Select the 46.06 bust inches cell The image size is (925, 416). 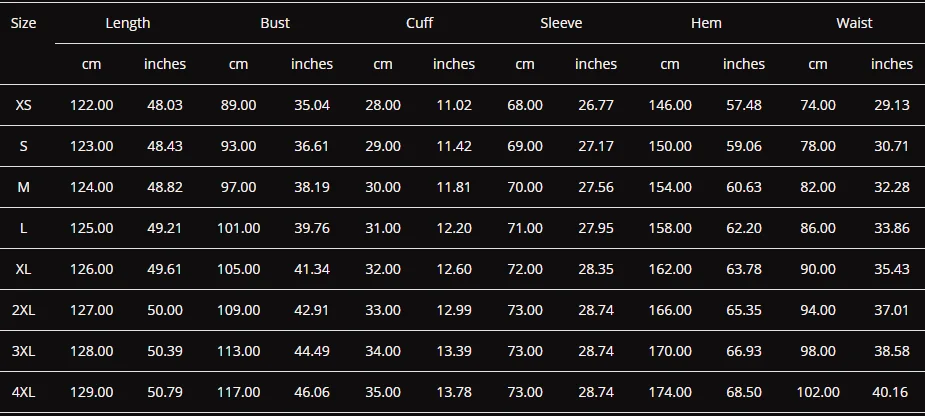tap(312, 392)
